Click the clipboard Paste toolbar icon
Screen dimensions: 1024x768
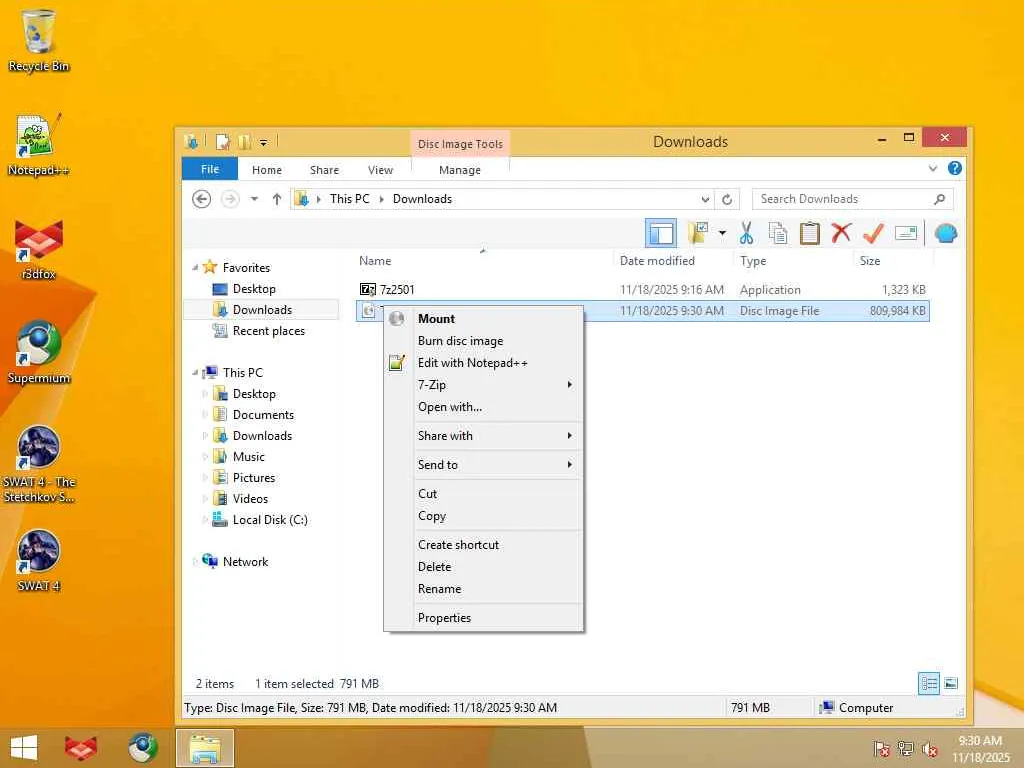coord(810,233)
